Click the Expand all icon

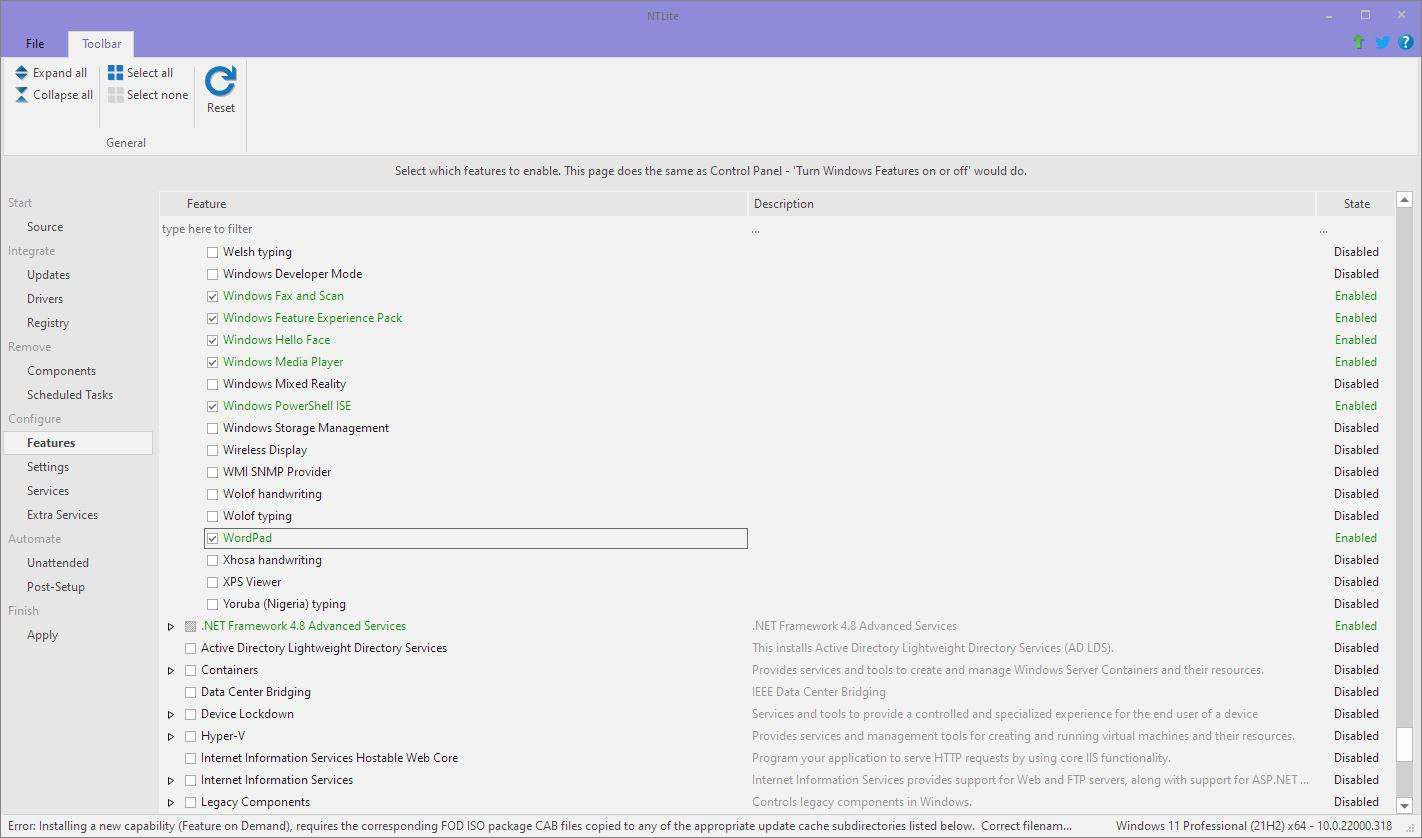point(22,73)
